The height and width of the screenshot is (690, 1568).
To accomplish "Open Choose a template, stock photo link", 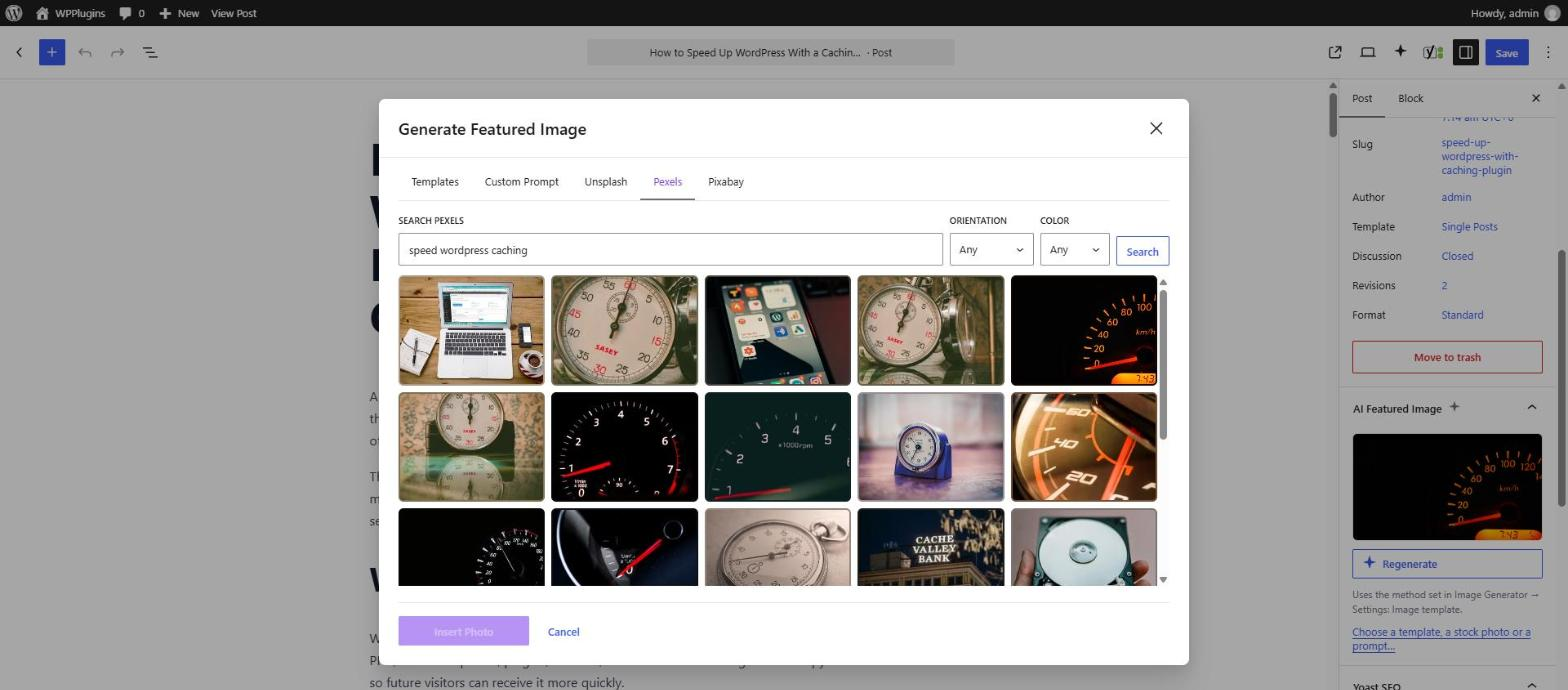I will [x=1441, y=639].
